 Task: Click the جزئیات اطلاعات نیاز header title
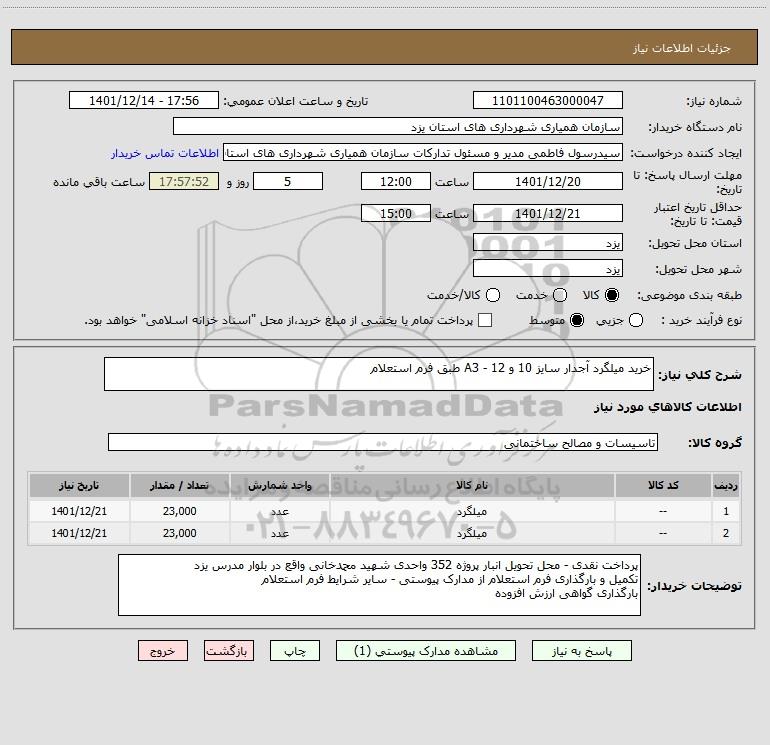681,48
